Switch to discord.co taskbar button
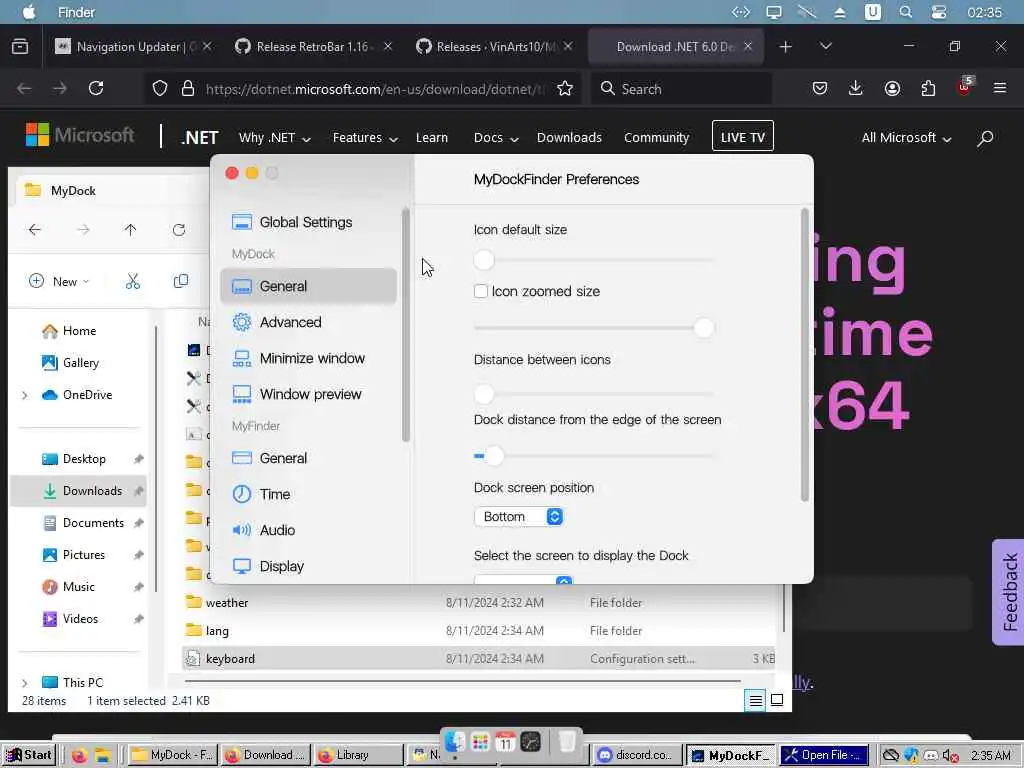Image resolution: width=1024 pixels, height=768 pixels. (637, 755)
